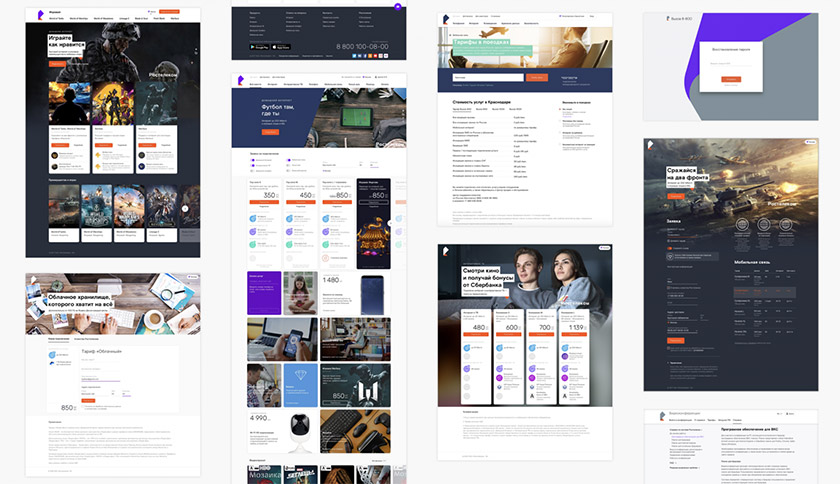Click the orange button under Играйте как нравится
Viewport: 840px width, 484px height.
57,64
